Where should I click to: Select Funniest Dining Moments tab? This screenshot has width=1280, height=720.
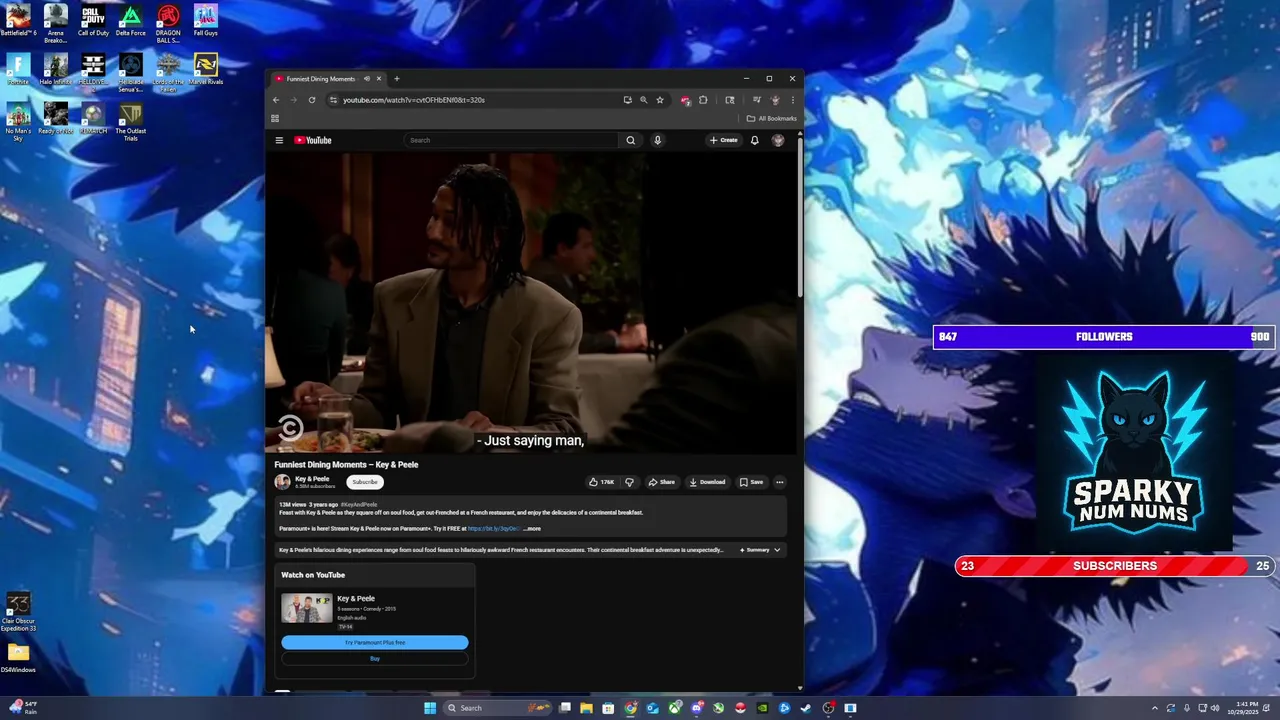point(321,79)
